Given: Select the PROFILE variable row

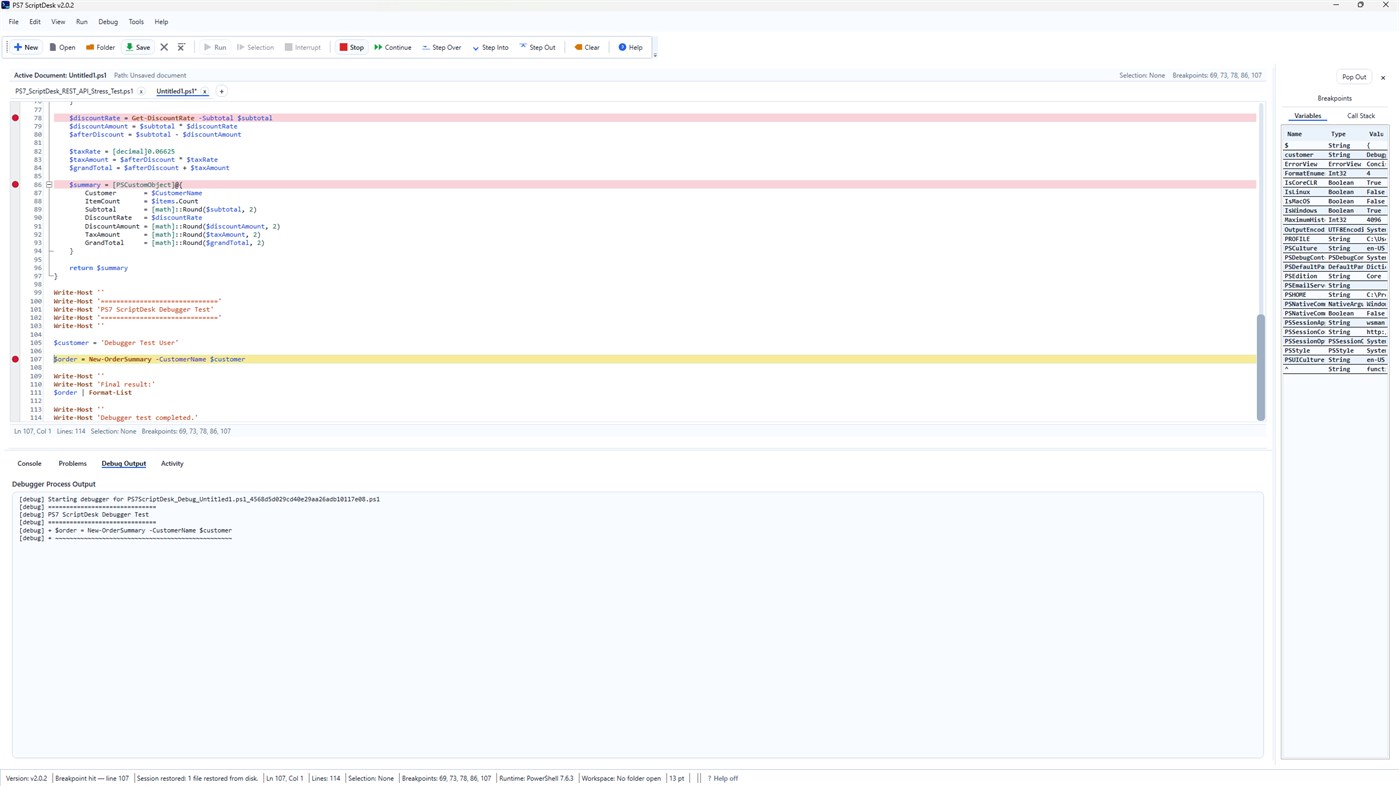Looking at the screenshot, I should click(x=1335, y=239).
